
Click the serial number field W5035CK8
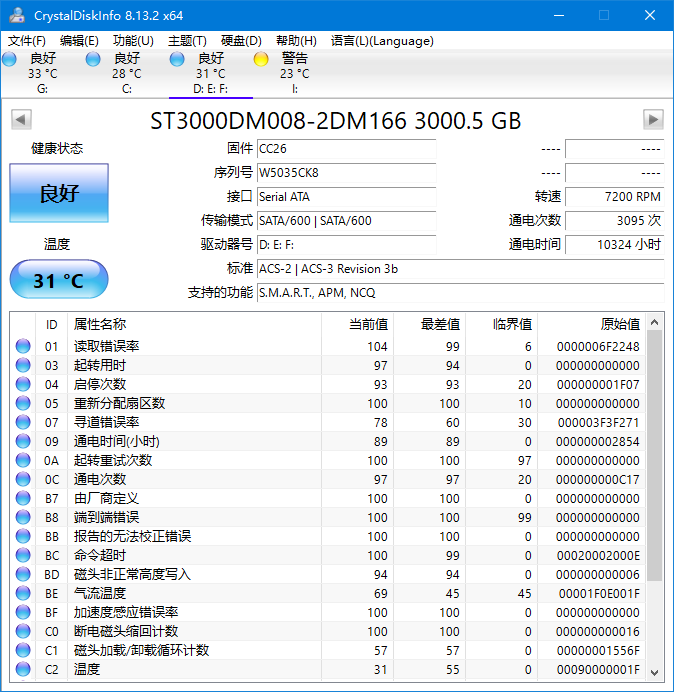[345, 172]
